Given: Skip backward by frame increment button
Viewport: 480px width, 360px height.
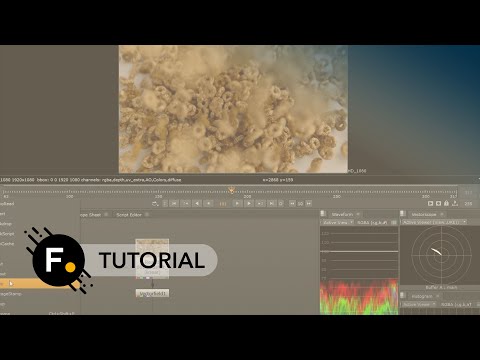Looking at the screenshot, I should 292,203.
